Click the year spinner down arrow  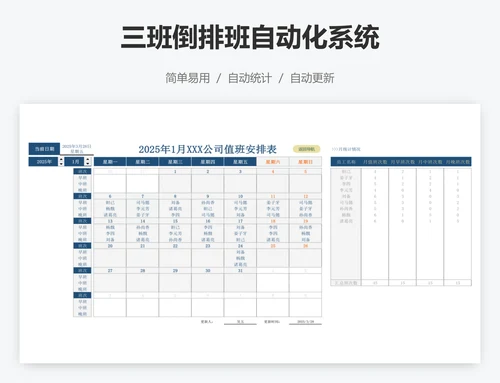point(61,164)
